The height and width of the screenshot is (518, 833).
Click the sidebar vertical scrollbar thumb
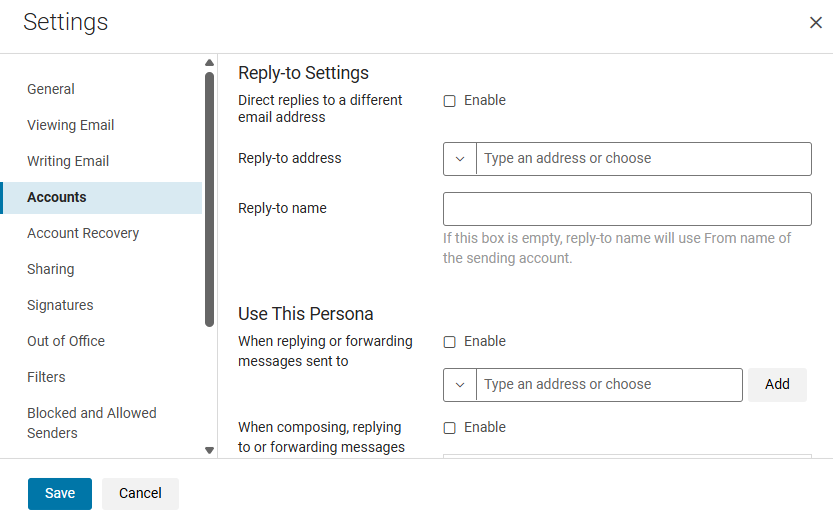pos(209,200)
